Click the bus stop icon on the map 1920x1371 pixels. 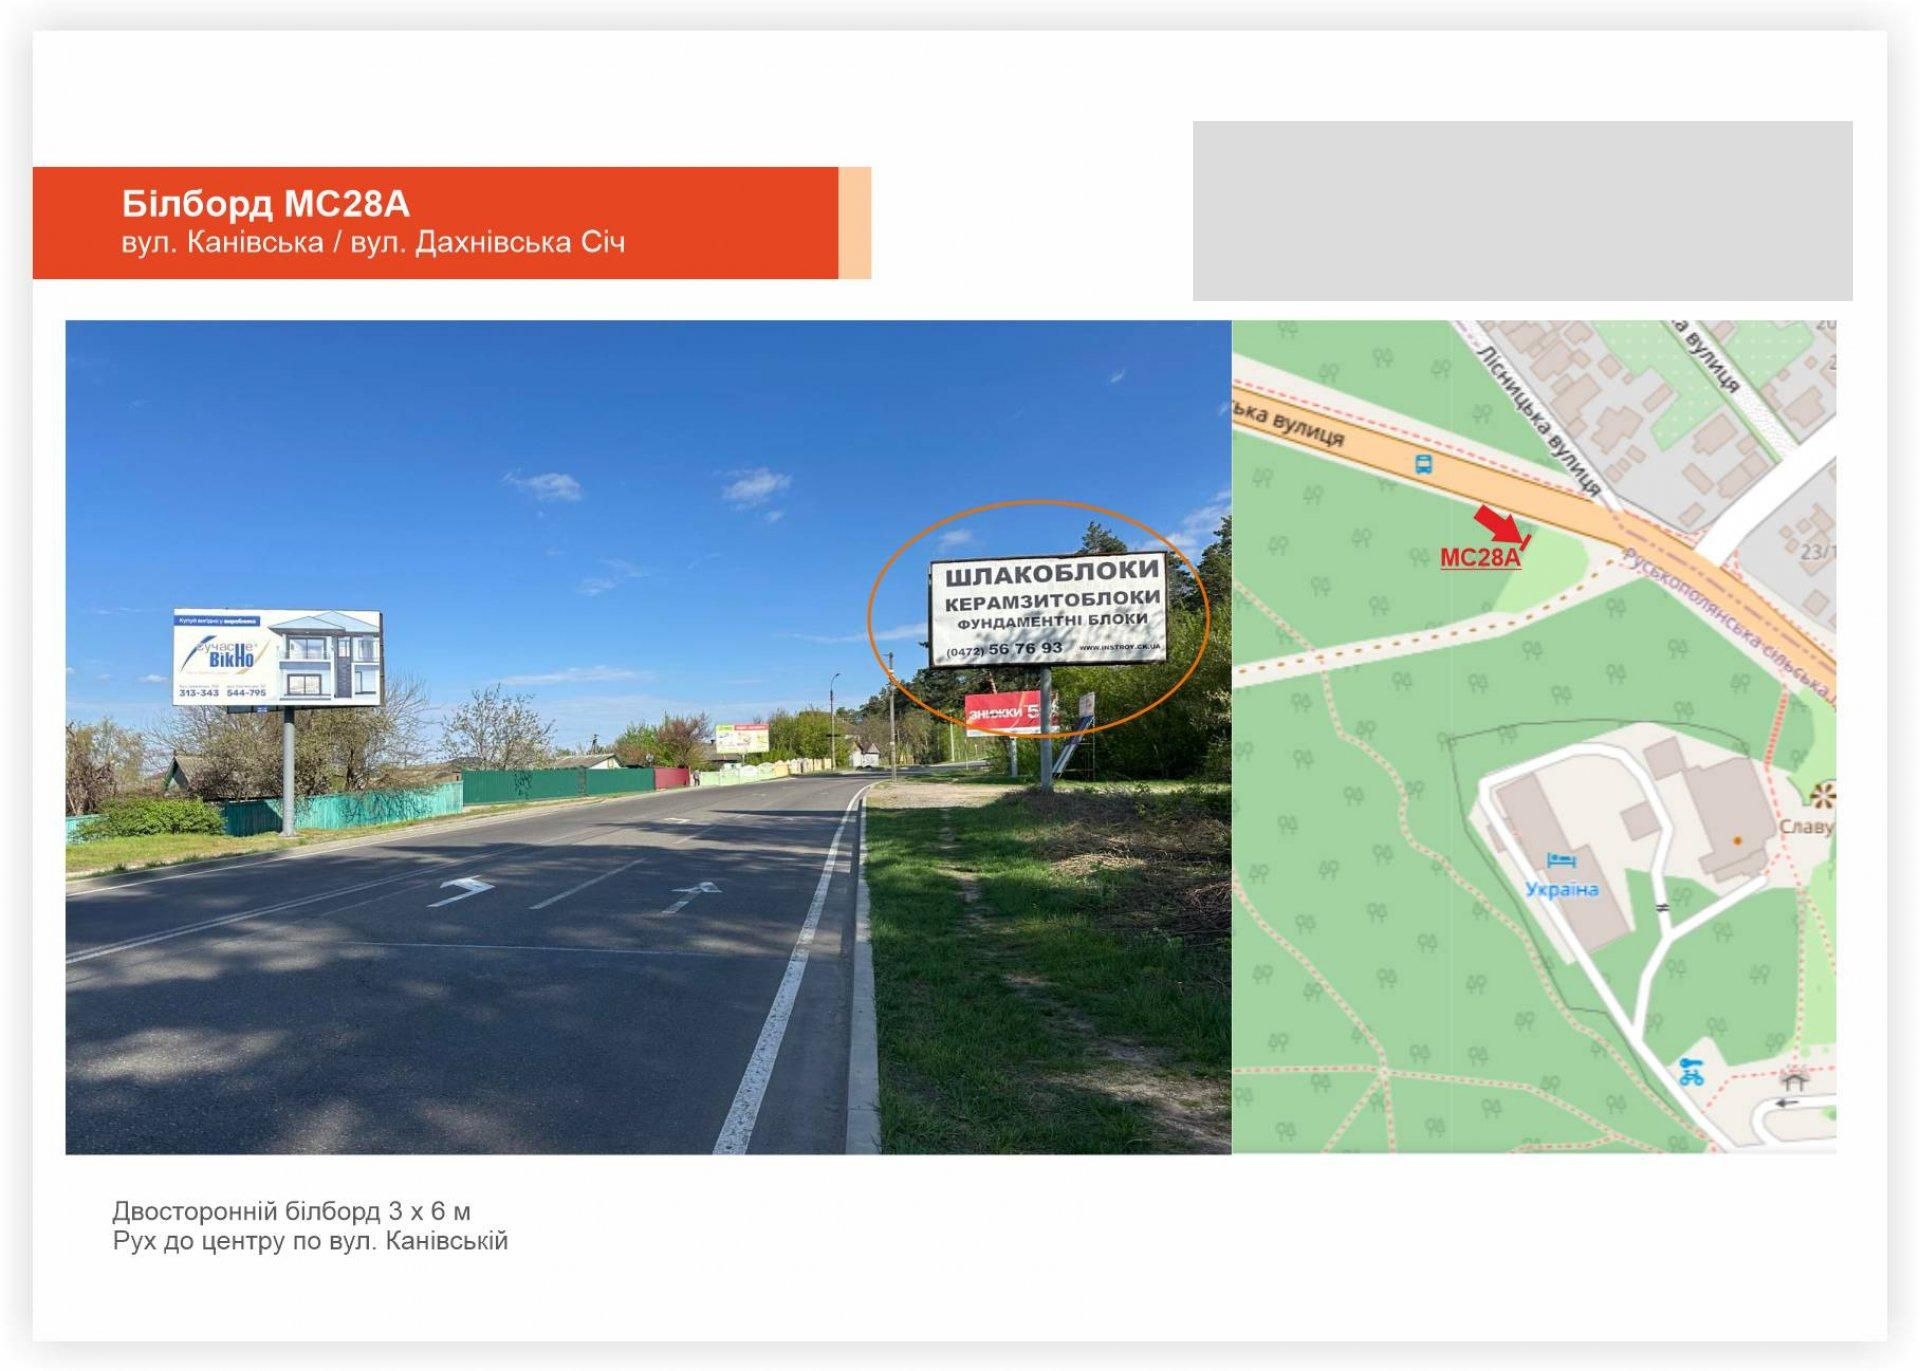(x=1423, y=464)
